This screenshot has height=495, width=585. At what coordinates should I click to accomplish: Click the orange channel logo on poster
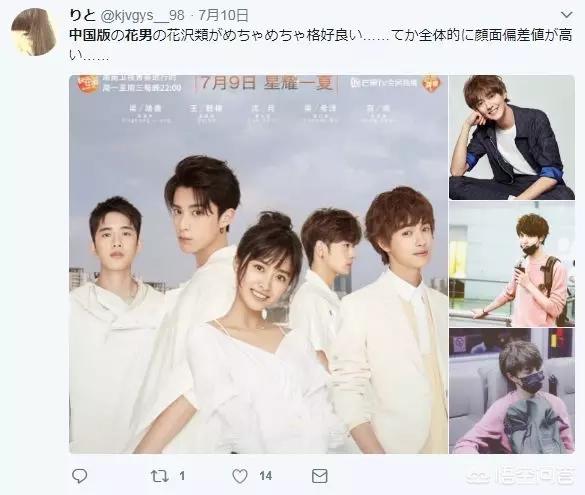pyautogui.click(x=86, y=84)
